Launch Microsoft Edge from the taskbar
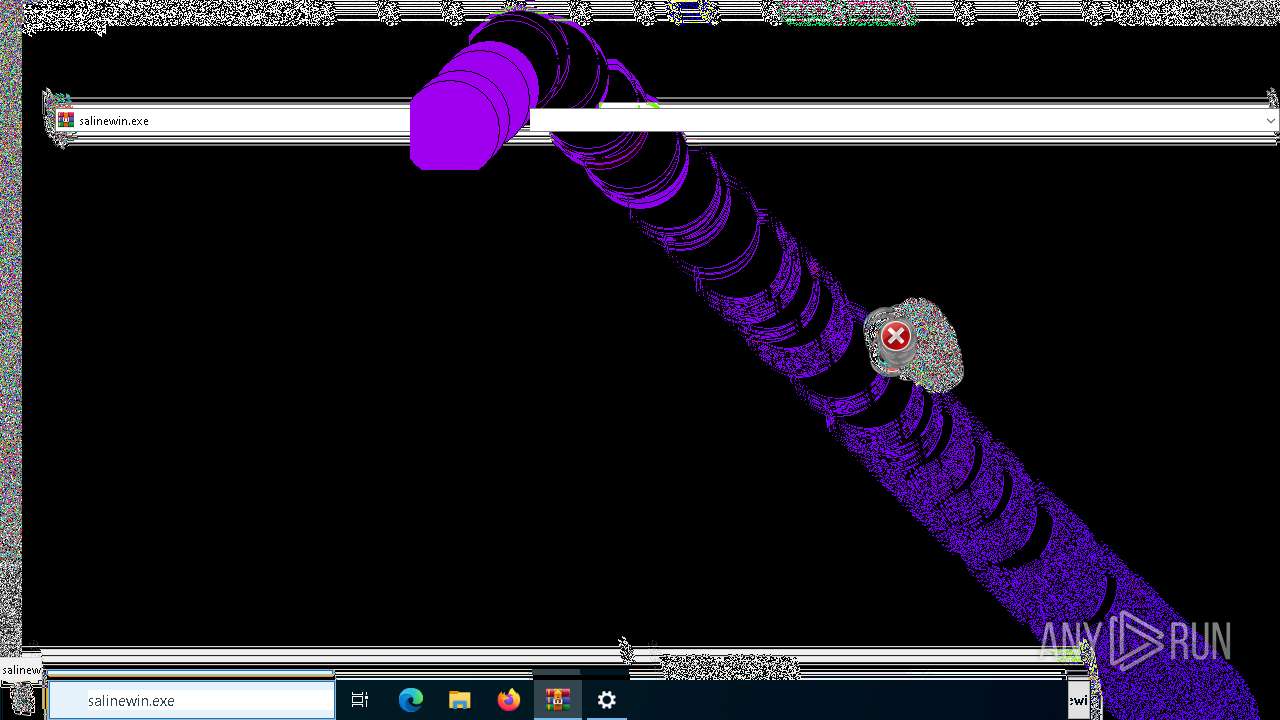This screenshot has width=1280, height=720. (411, 701)
